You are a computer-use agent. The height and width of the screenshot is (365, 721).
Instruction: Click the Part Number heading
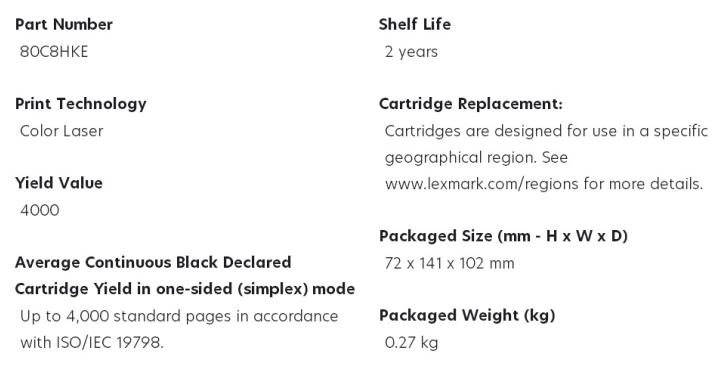tap(64, 24)
